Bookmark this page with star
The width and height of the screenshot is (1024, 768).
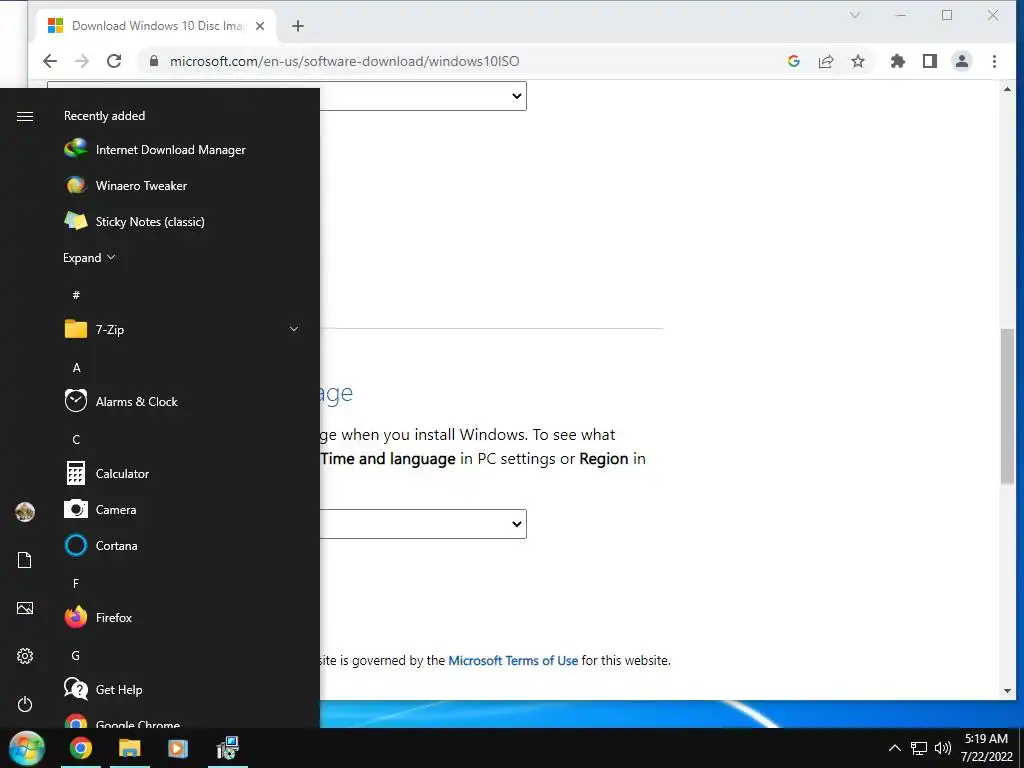pyautogui.click(x=857, y=61)
